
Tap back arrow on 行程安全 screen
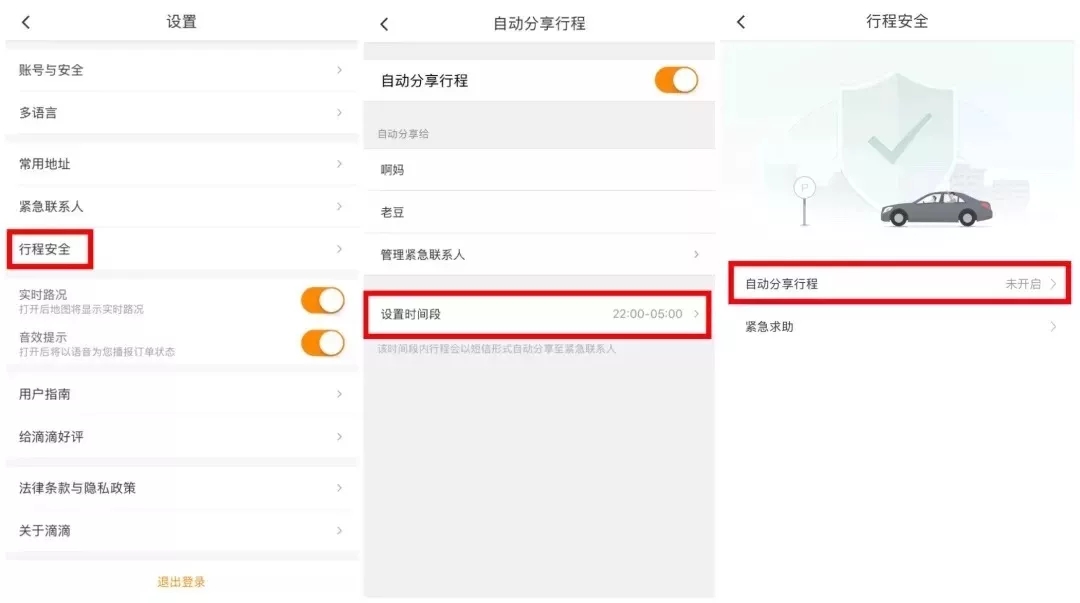point(741,22)
